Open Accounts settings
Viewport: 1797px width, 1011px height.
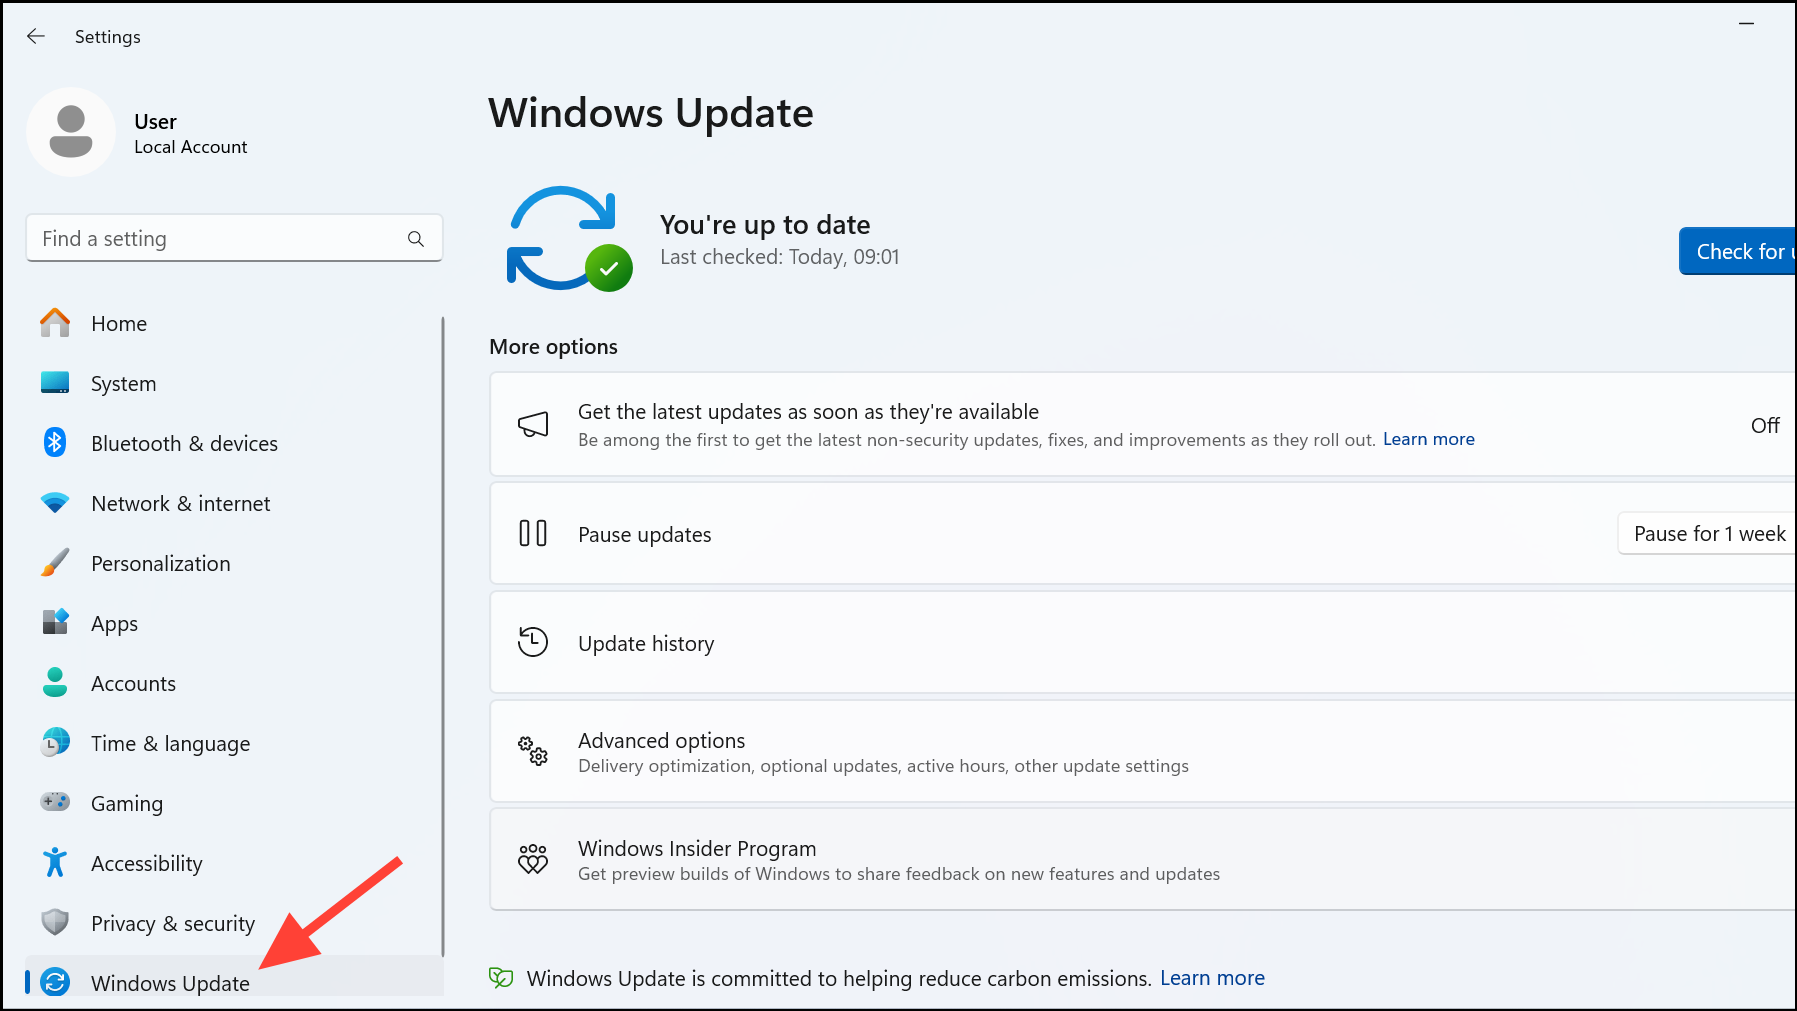tap(234, 683)
